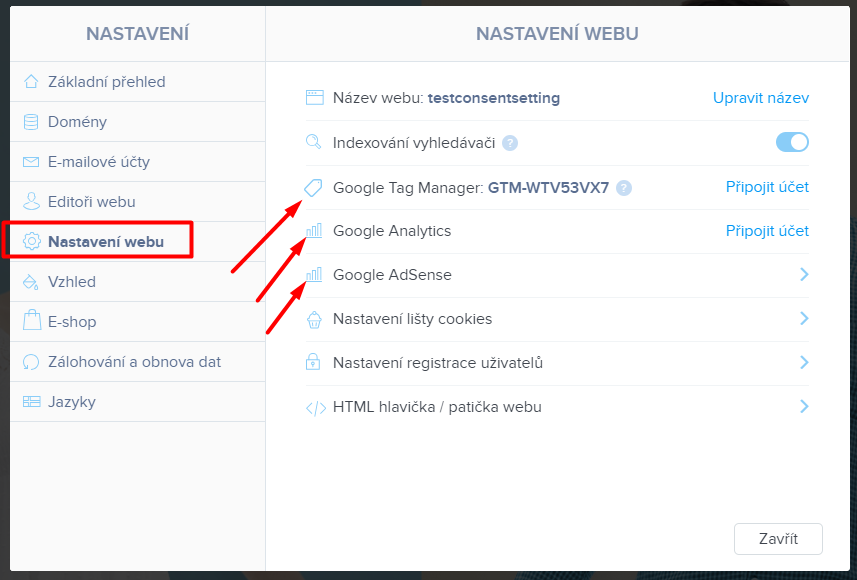Click the restore icon beside Zálohování a obnova dat
This screenshot has width=857, height=580.
[x=31, y=362]
